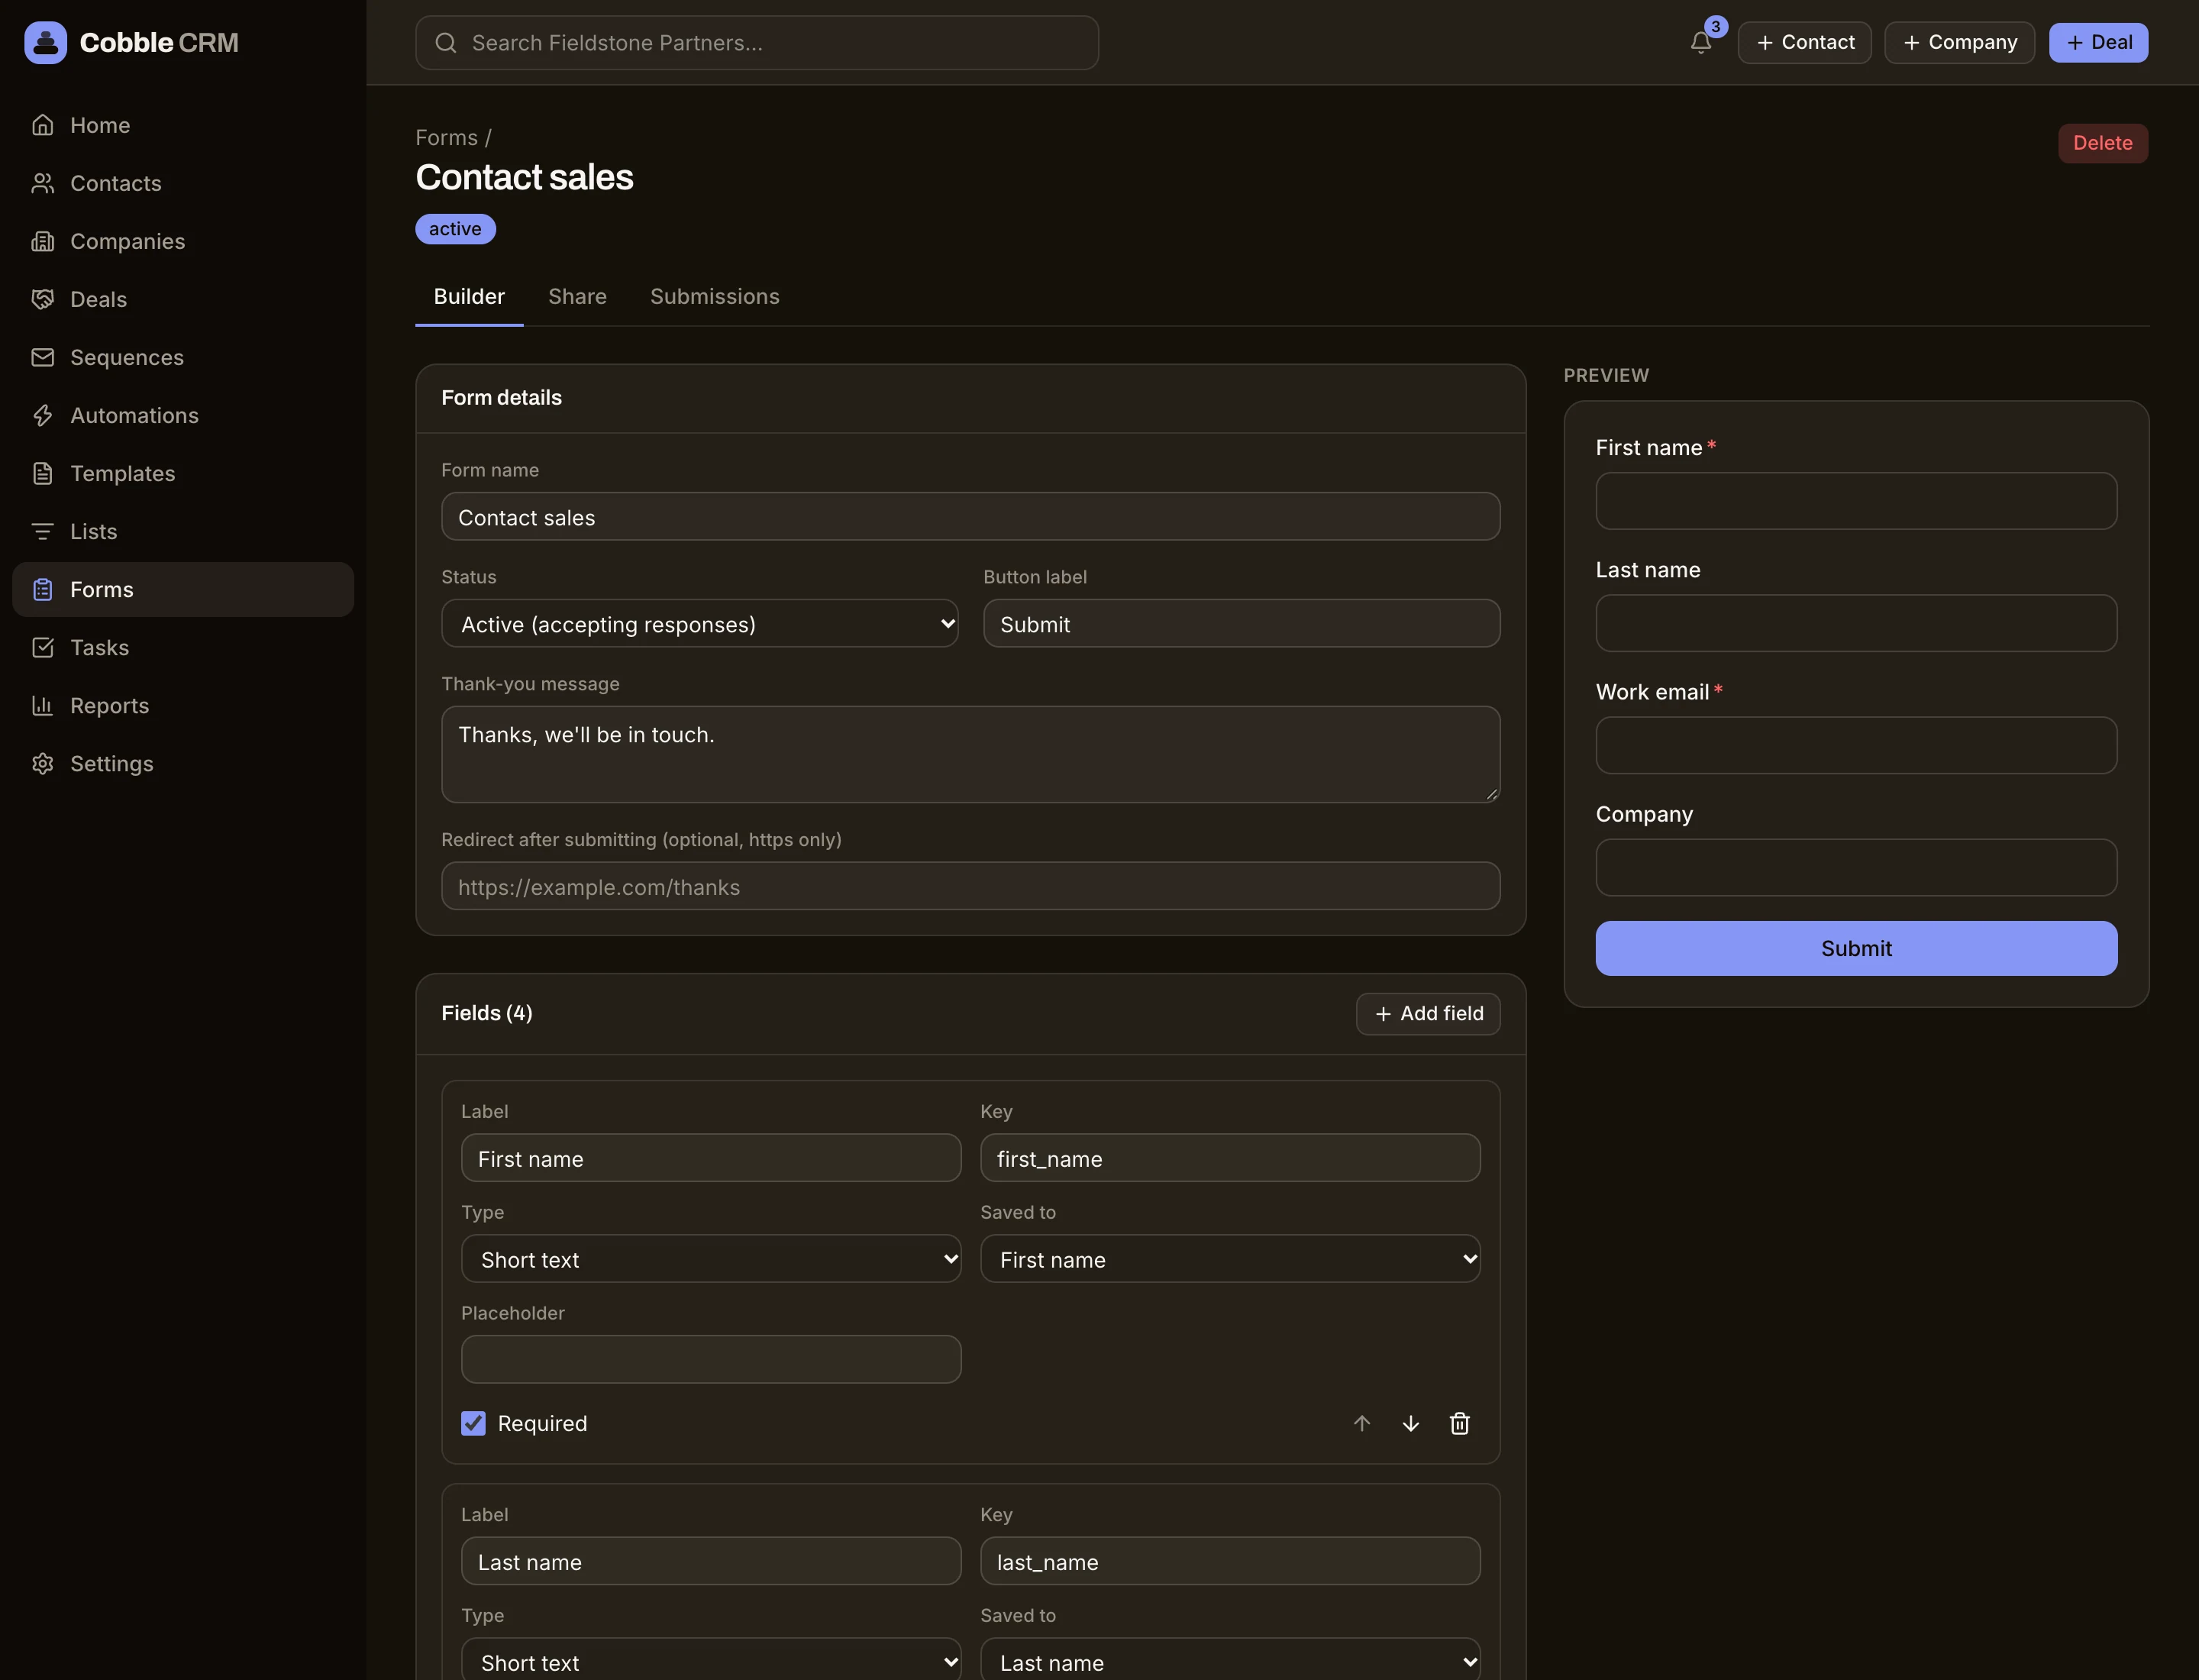Open Lists in sidebar
The width and height of the screenshot is (2199, 1680).
point(183,531)
